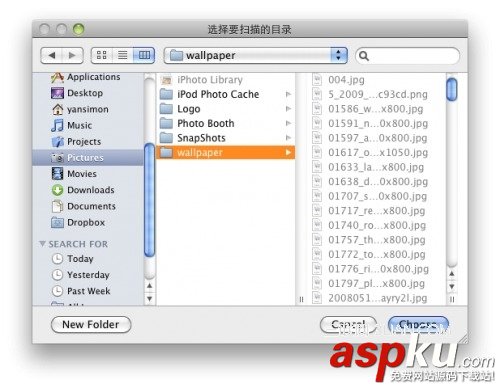The width and height of the screenshot is (500, 388).
Task: Click the New Folder button
Action: (x=91, y=324)
